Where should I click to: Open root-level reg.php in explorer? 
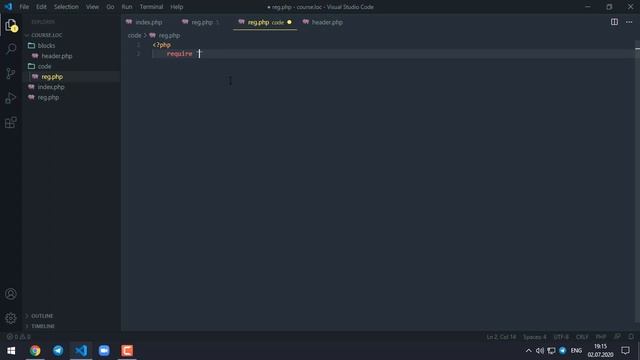coord(48,98)
